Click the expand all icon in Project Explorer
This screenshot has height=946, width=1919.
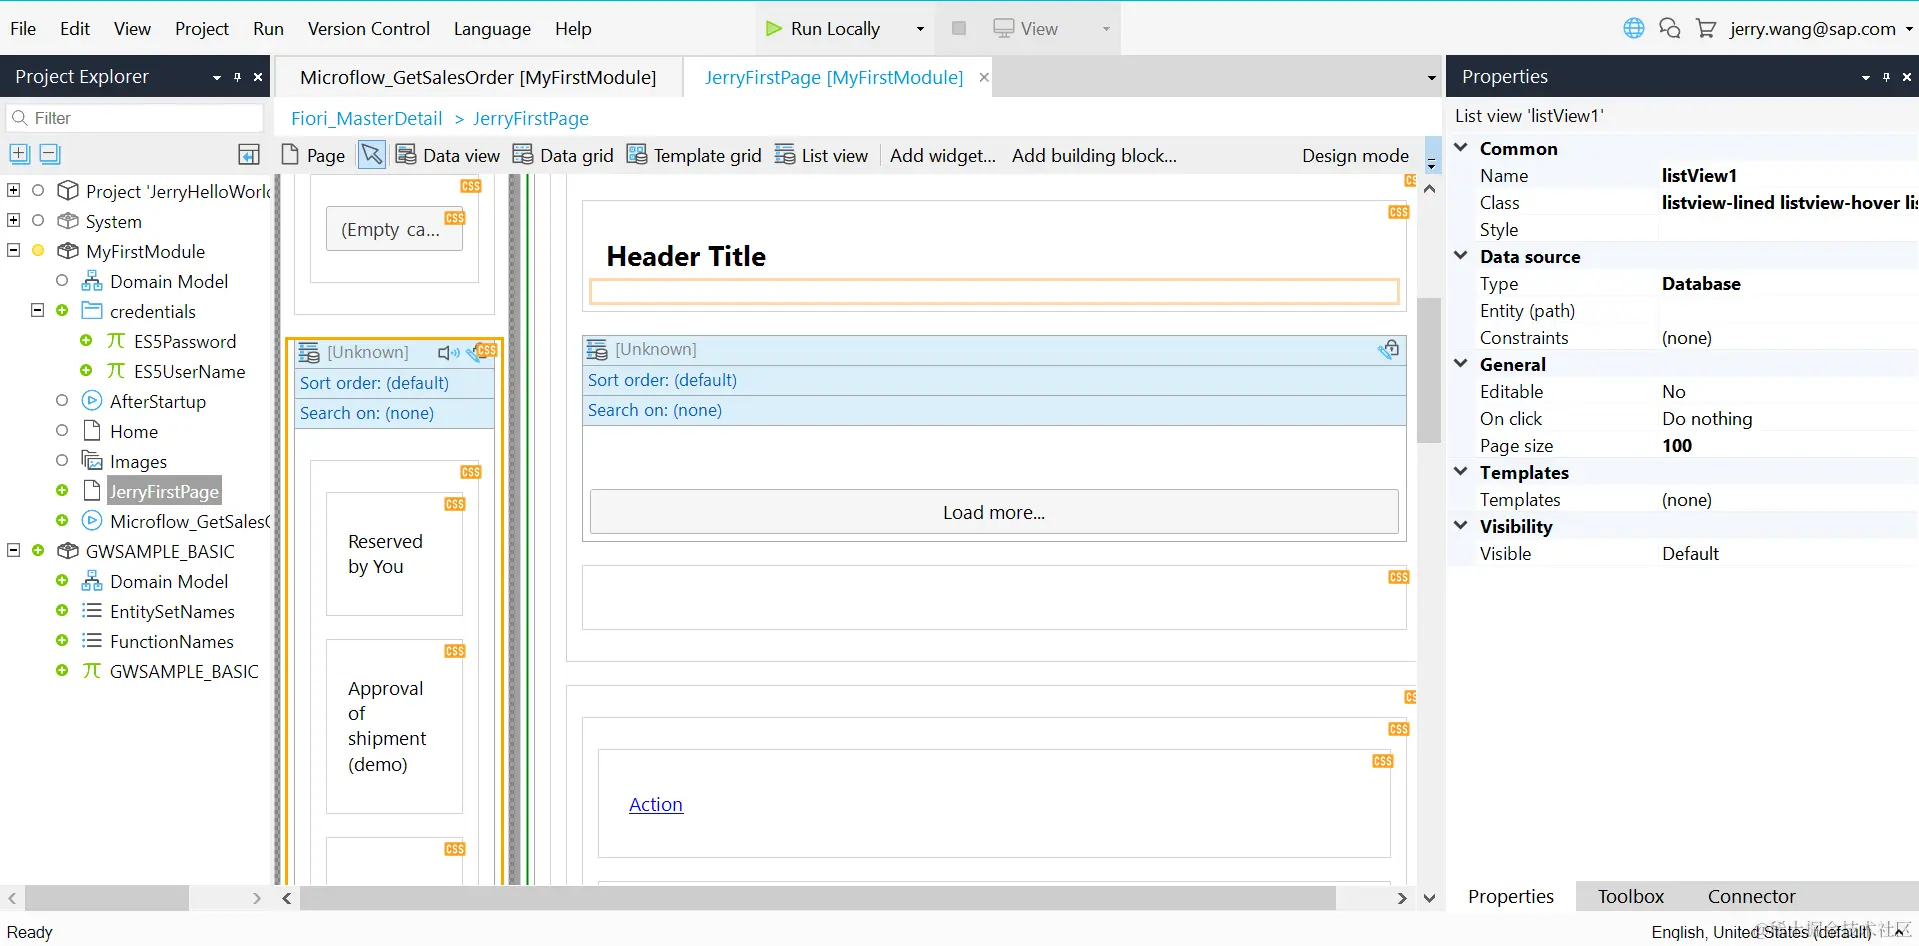(19, 154)
